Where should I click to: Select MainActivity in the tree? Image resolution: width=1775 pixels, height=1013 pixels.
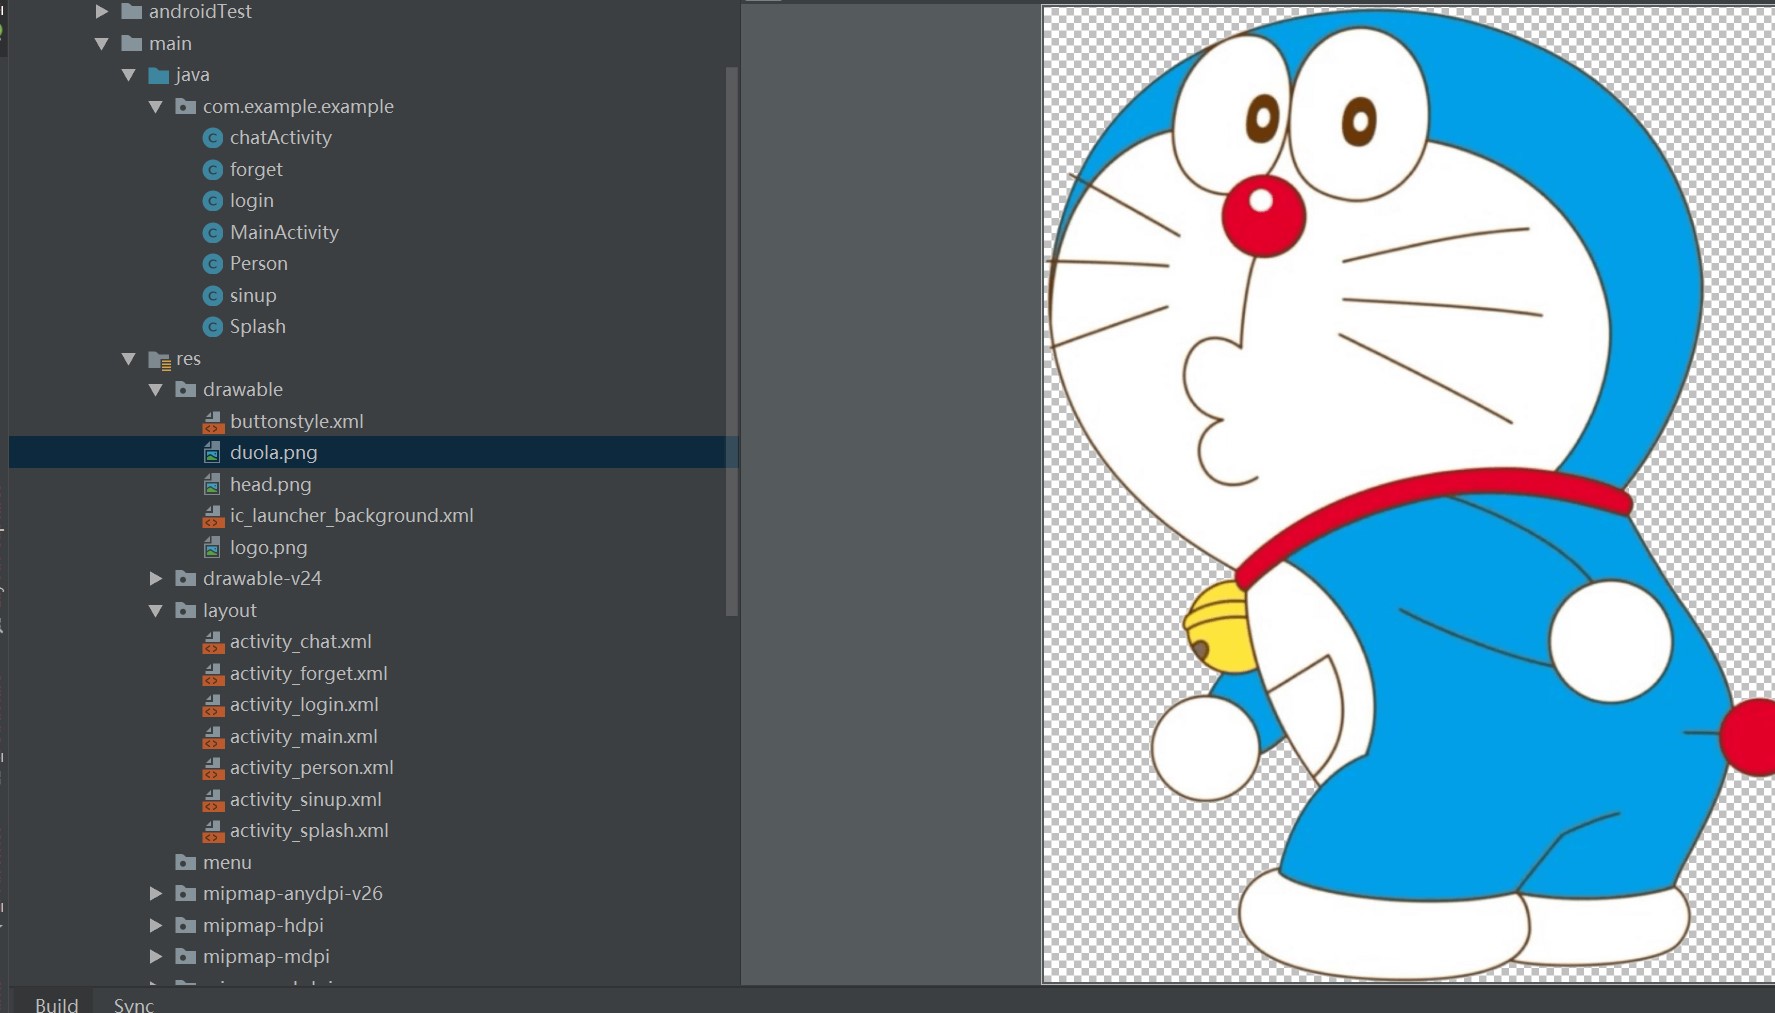[284, 233]
